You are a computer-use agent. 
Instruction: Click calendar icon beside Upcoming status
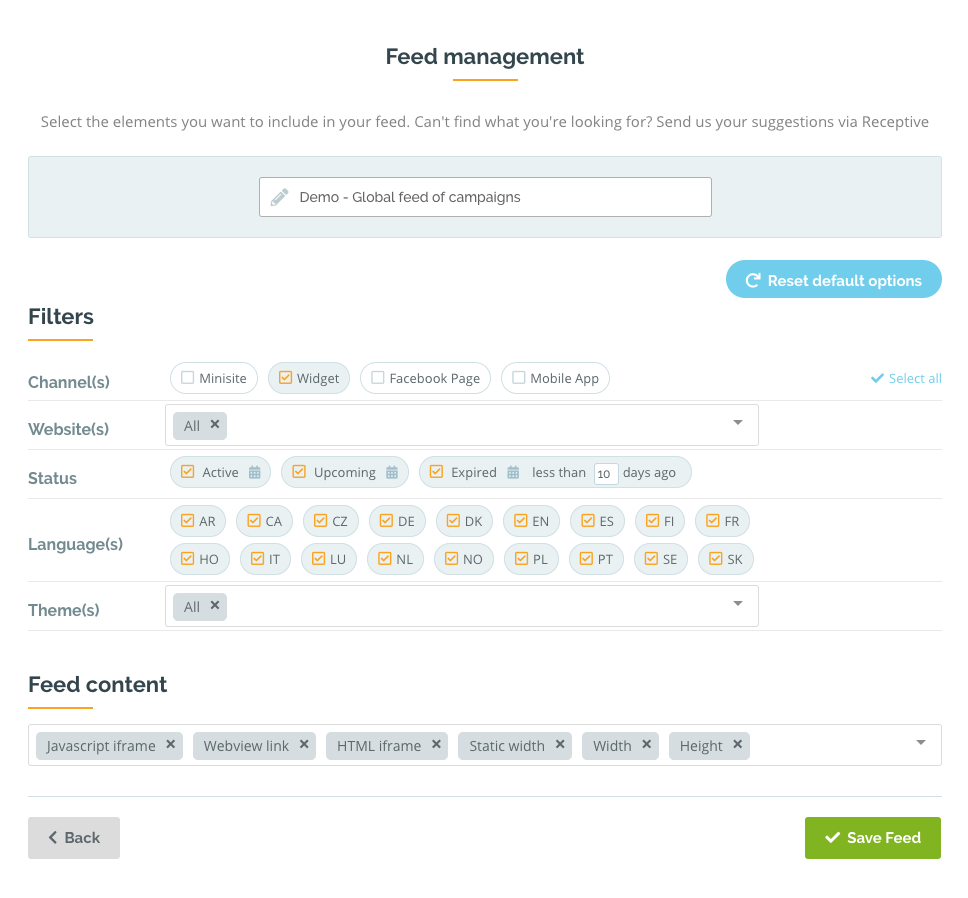point(392,473)
